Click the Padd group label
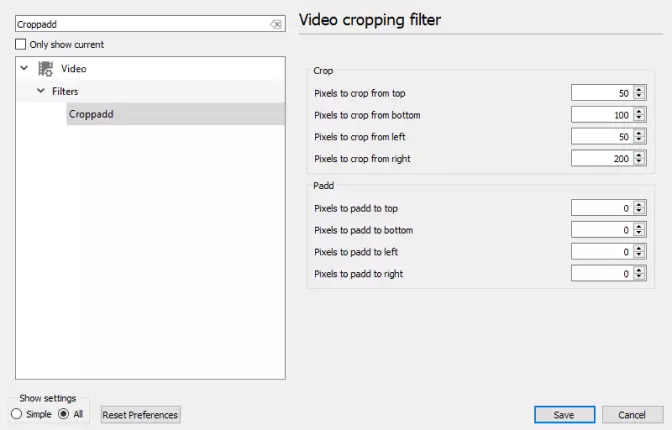672x430 pixels. click(324, 186)
